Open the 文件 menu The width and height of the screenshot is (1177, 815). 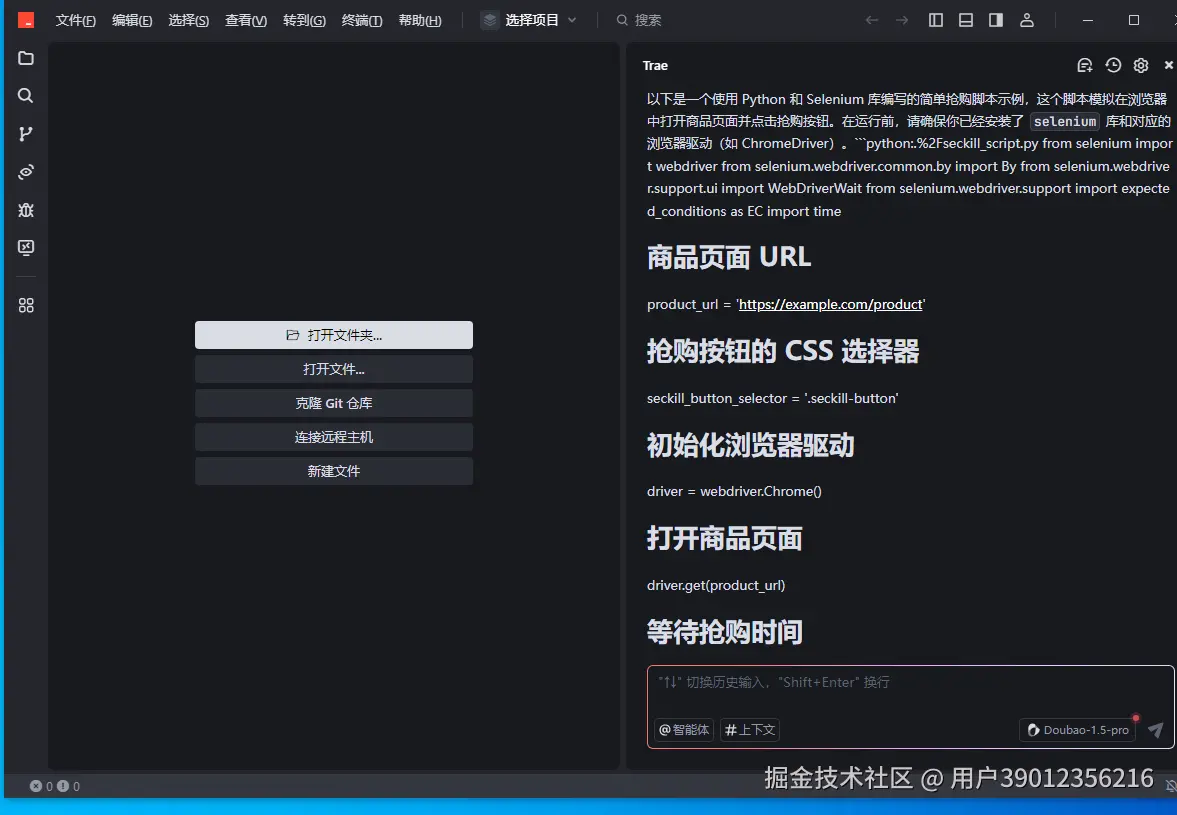click(x=75, y=20)
